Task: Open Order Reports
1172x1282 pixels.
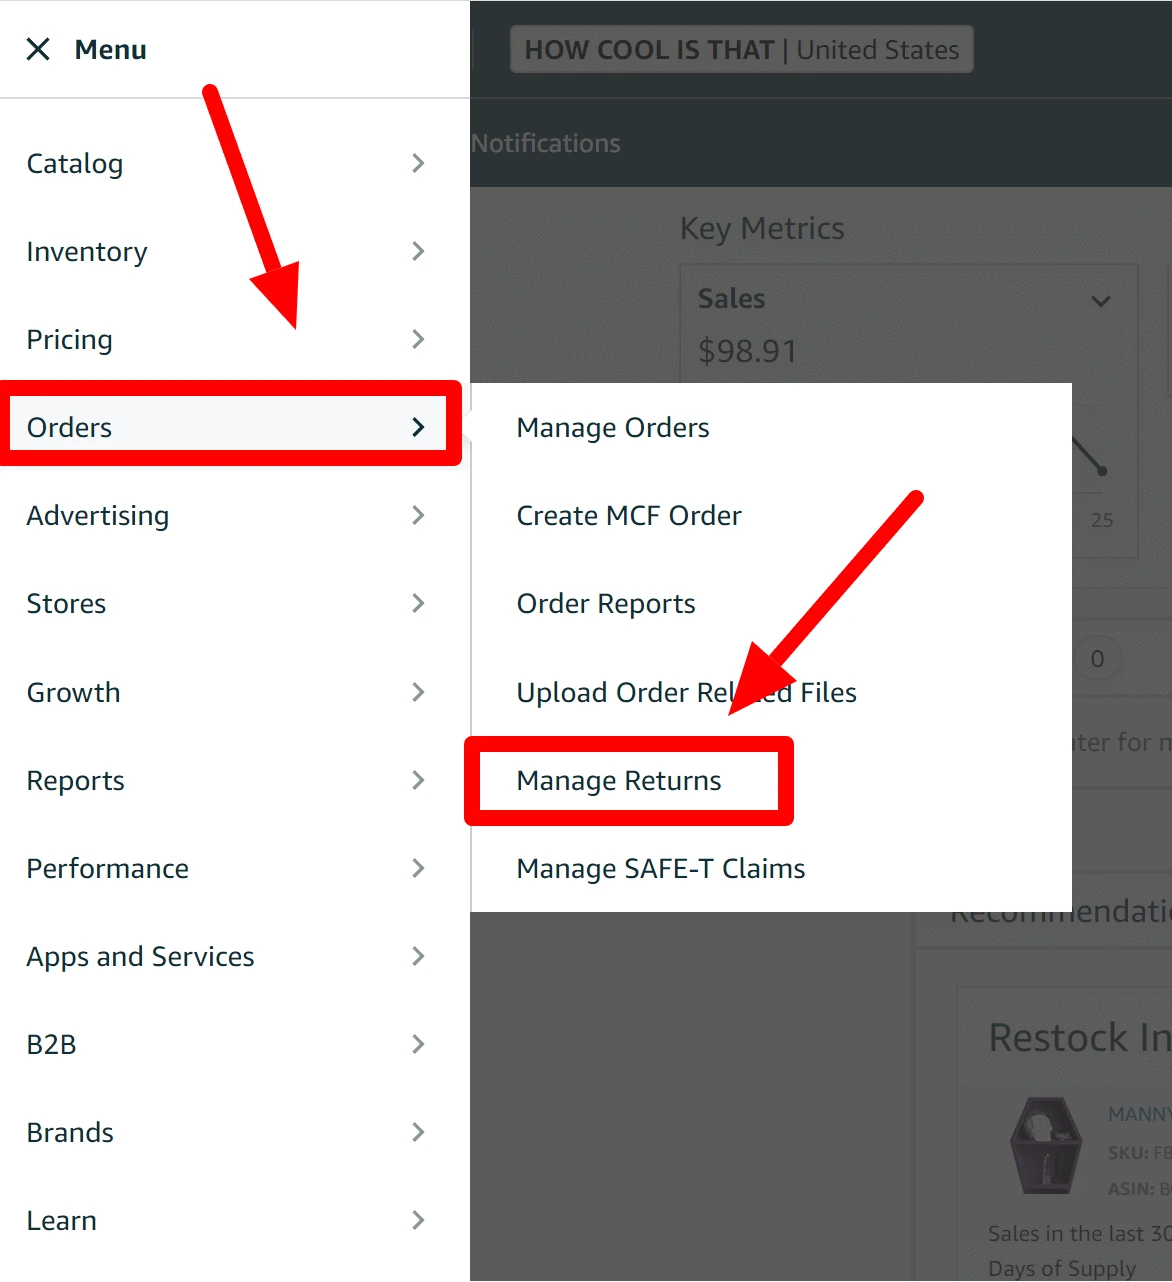Action: [605, 603]
